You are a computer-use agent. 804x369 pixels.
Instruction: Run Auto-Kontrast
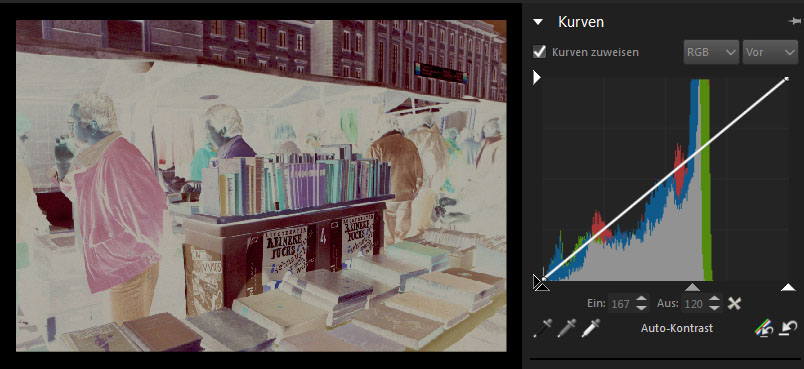point(677,328)
